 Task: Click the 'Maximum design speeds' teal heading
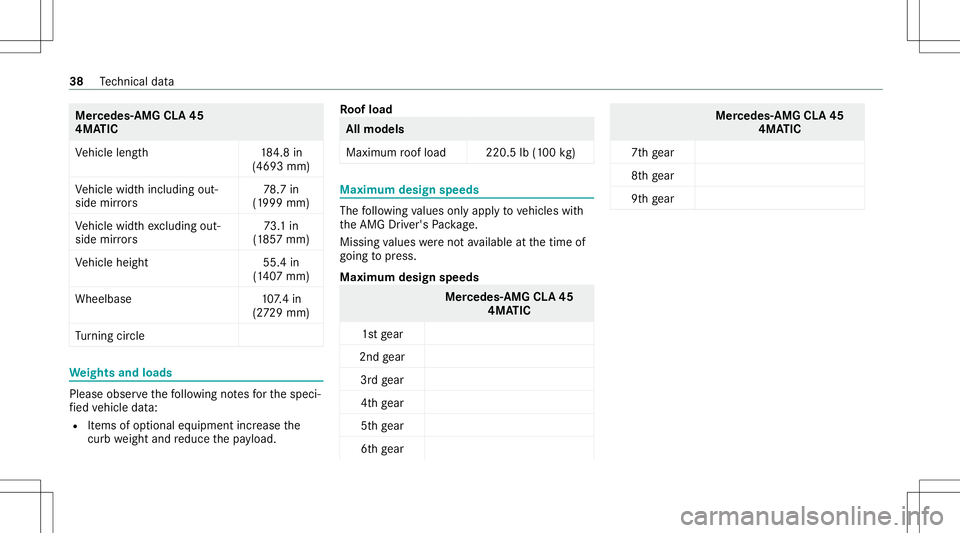(x=409, y=190)
